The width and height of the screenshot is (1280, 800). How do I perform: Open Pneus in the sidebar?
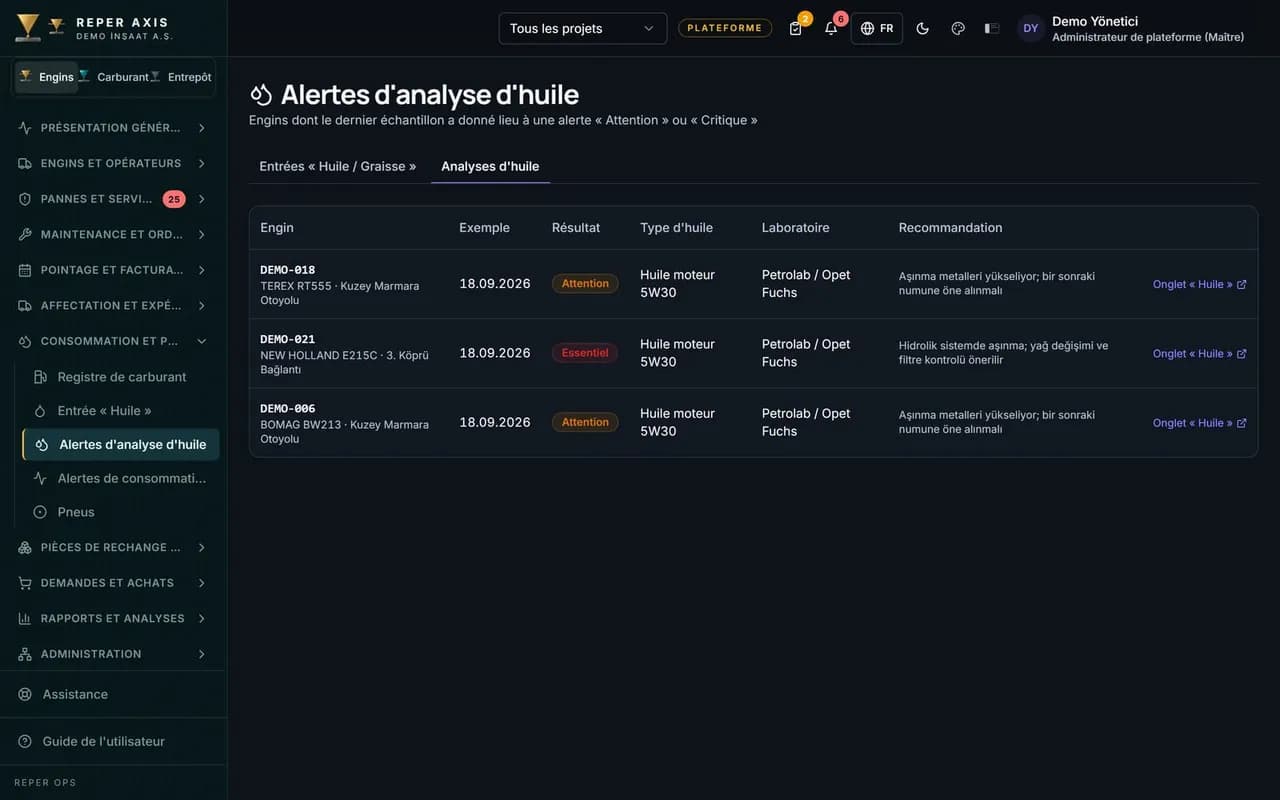coord(121,512)
